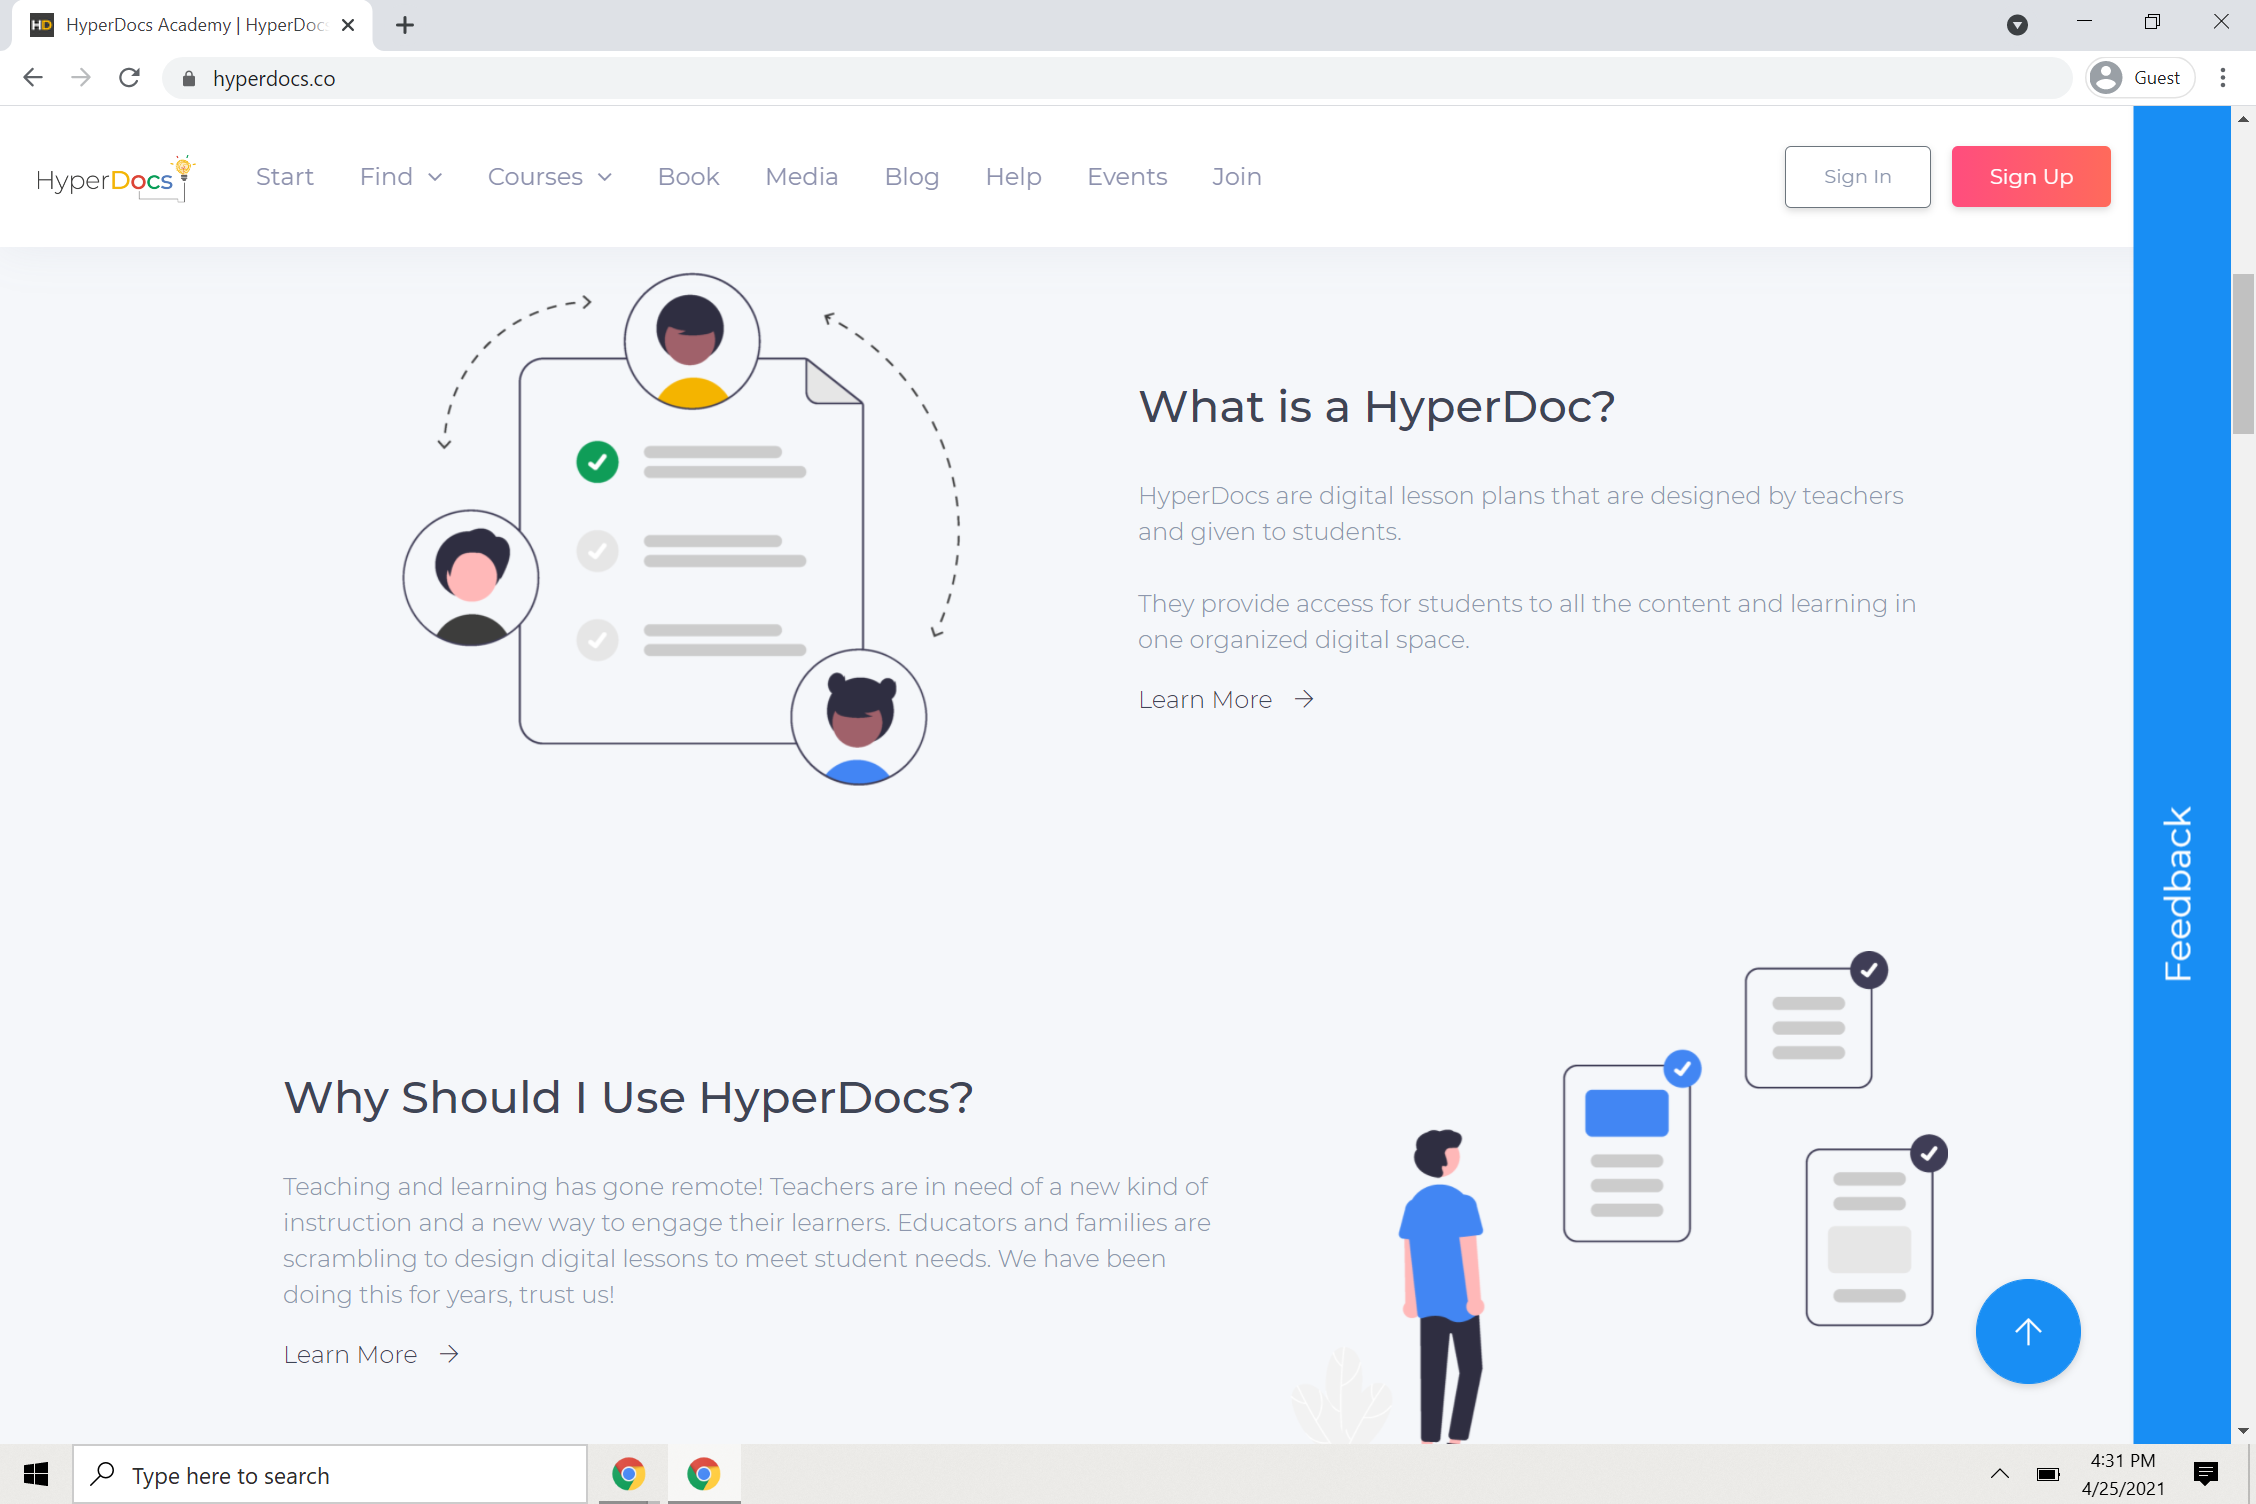Reload the page with the refresh icon
The image size is (2256, 1504).
coord(129,77)
